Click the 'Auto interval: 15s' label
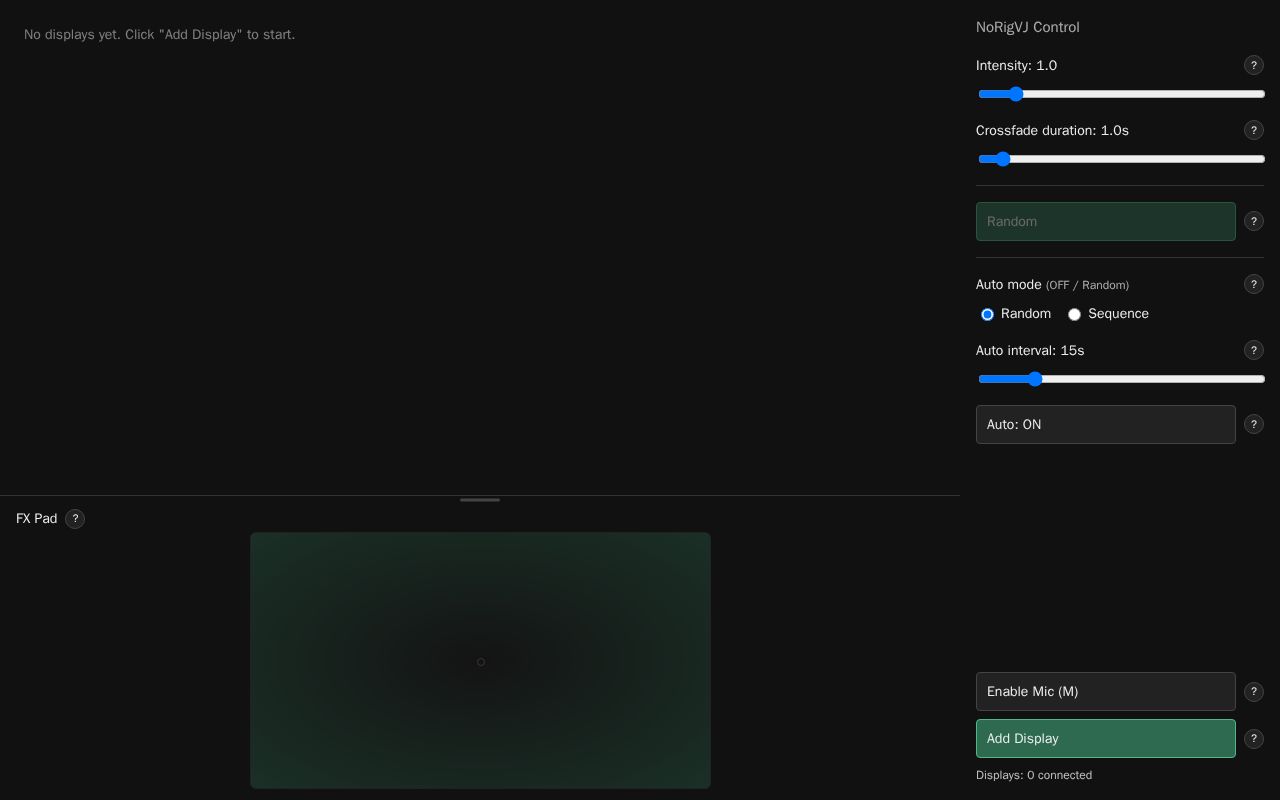 [1030, 350]
